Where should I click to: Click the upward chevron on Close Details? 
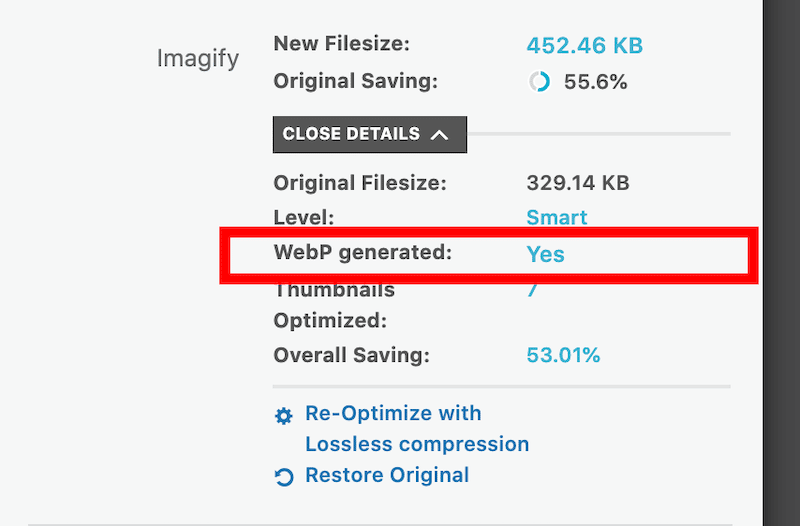439,134
